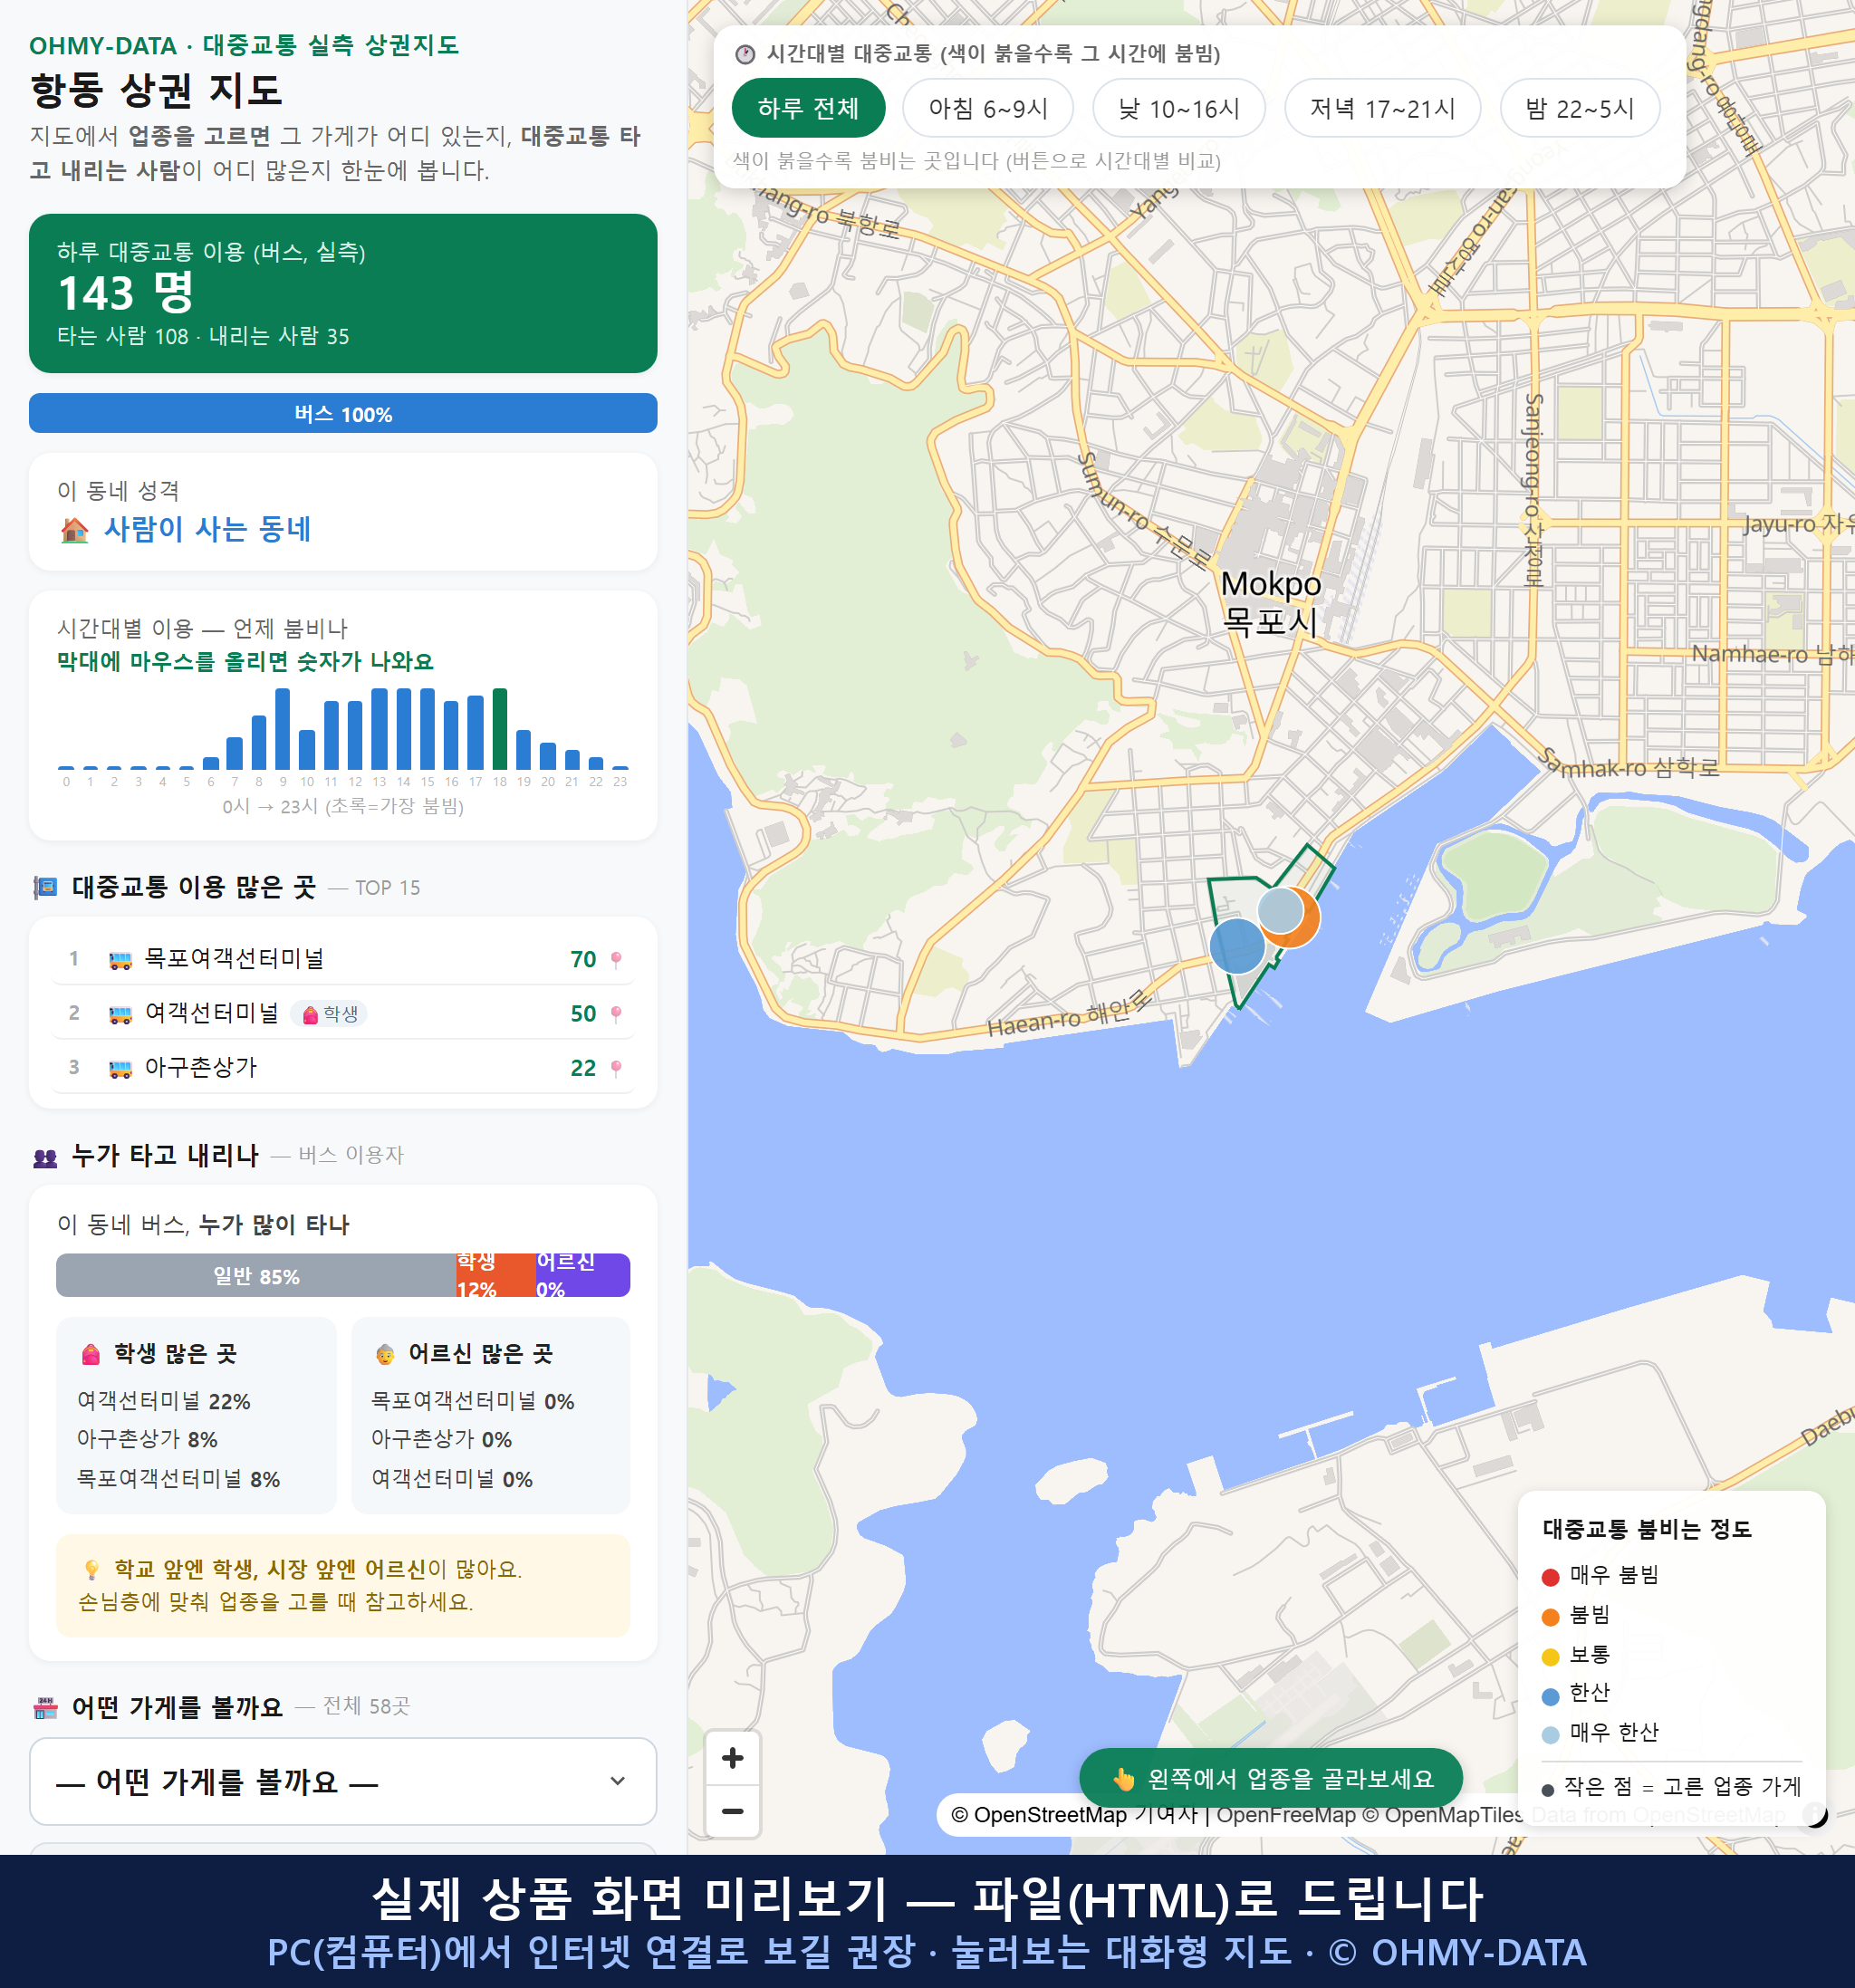
Task: Click the orange 학생 12% bar segment
Action: [495, 1275]
